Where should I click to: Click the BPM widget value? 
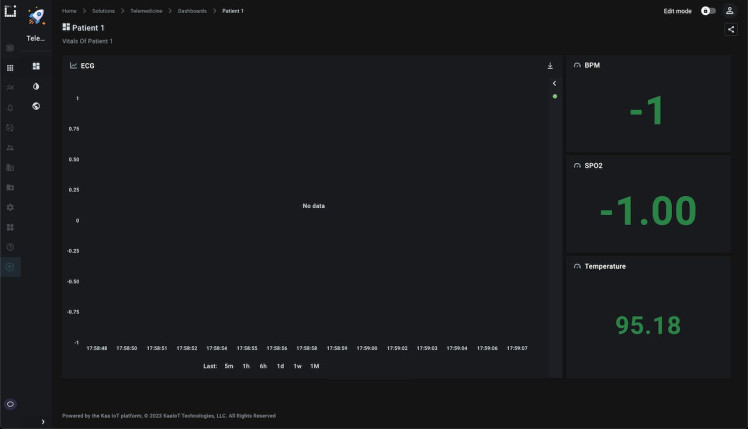point(648,112)
